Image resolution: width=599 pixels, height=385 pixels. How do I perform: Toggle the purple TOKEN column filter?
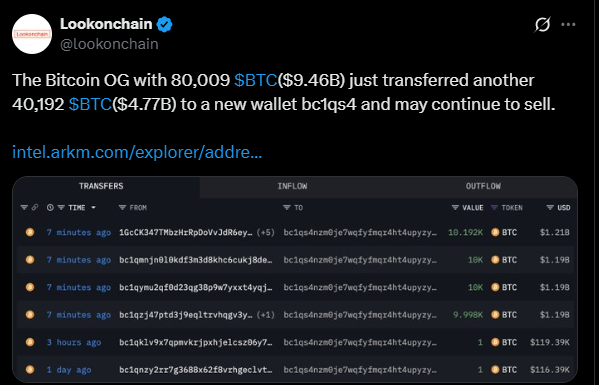[x=494, y=208]
